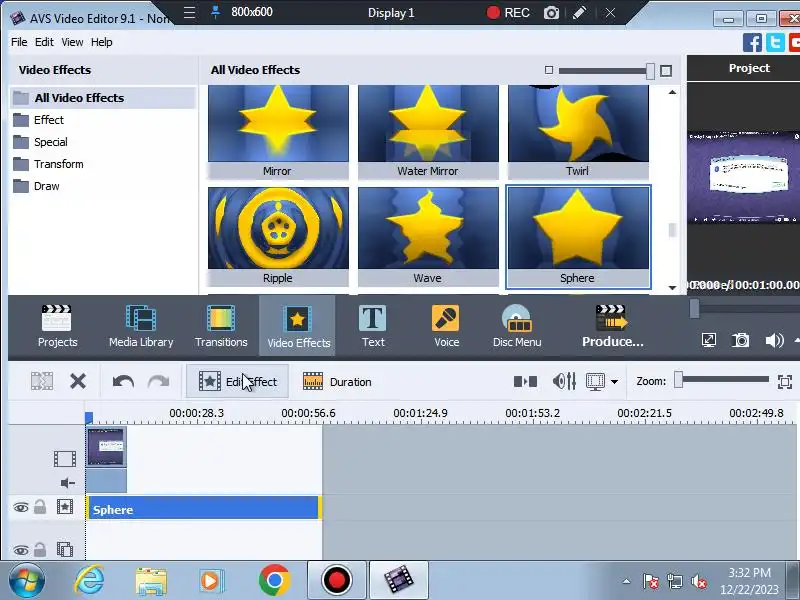
Task: Open the Twitter link icon
Action: click(775, 42)
